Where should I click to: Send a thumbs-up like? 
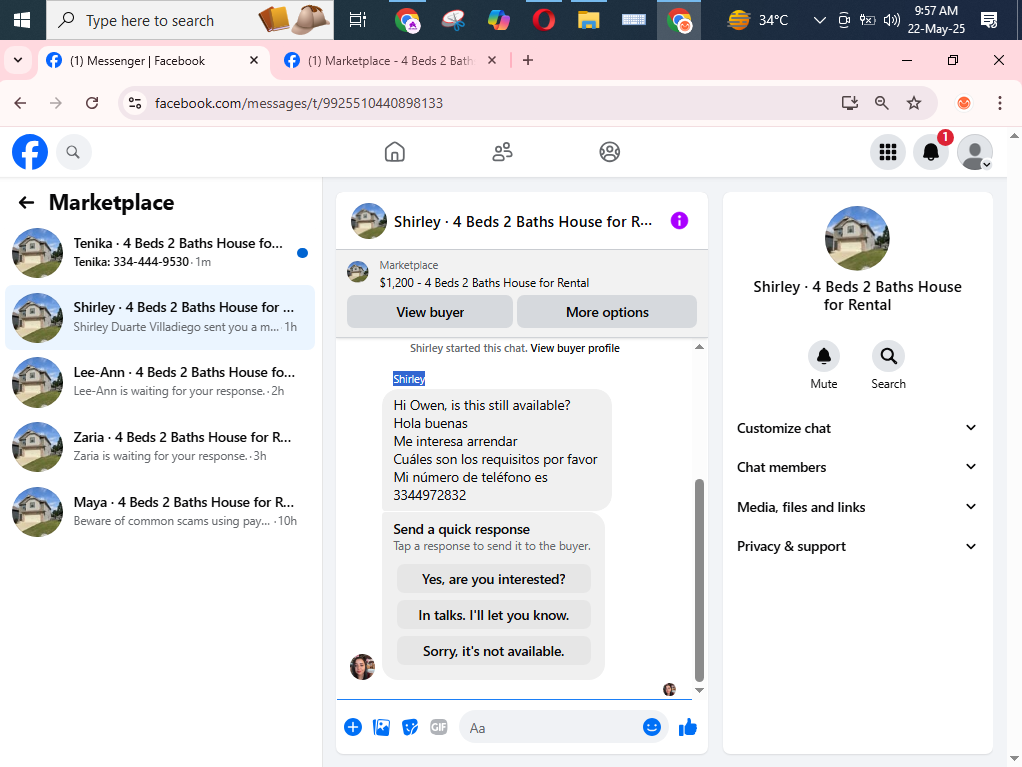[x=688, y=727]
